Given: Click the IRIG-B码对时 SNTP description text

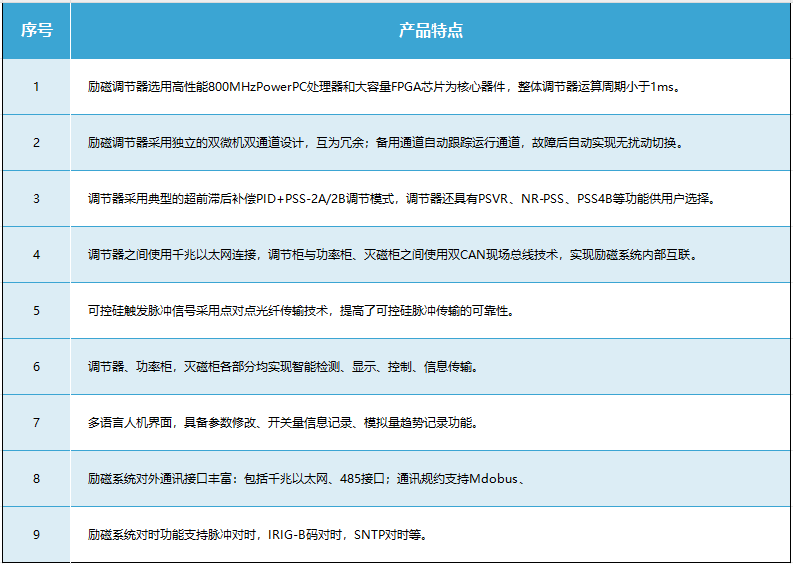Looking at the screenshot, I should (x=258, y=535).
